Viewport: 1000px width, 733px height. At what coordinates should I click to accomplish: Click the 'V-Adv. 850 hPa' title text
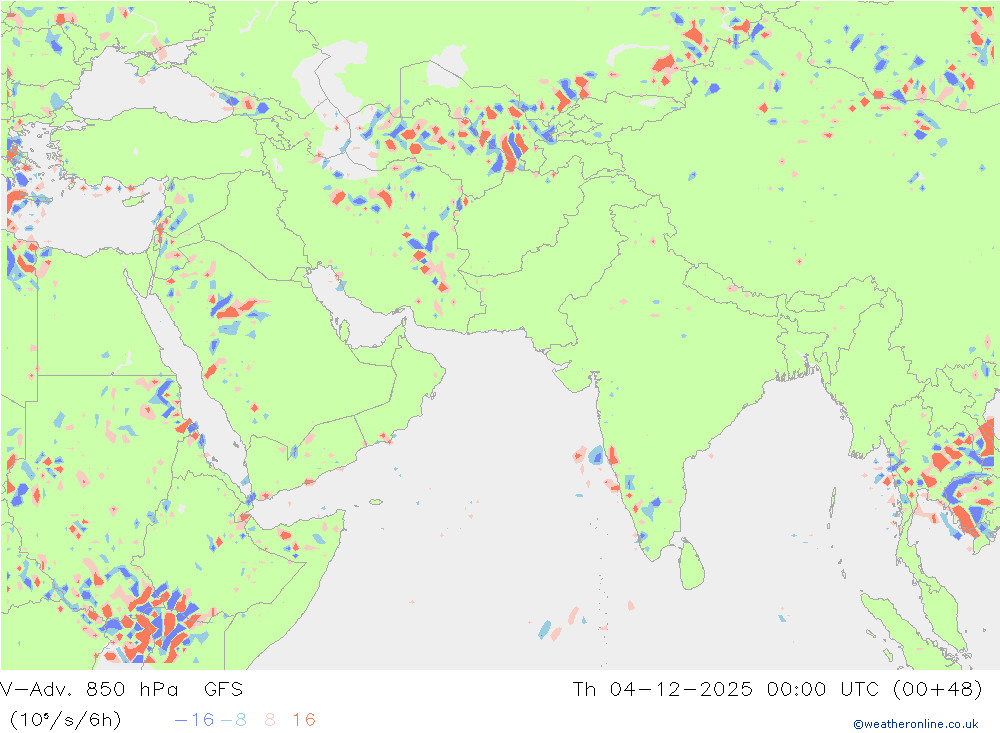(89, 689)
